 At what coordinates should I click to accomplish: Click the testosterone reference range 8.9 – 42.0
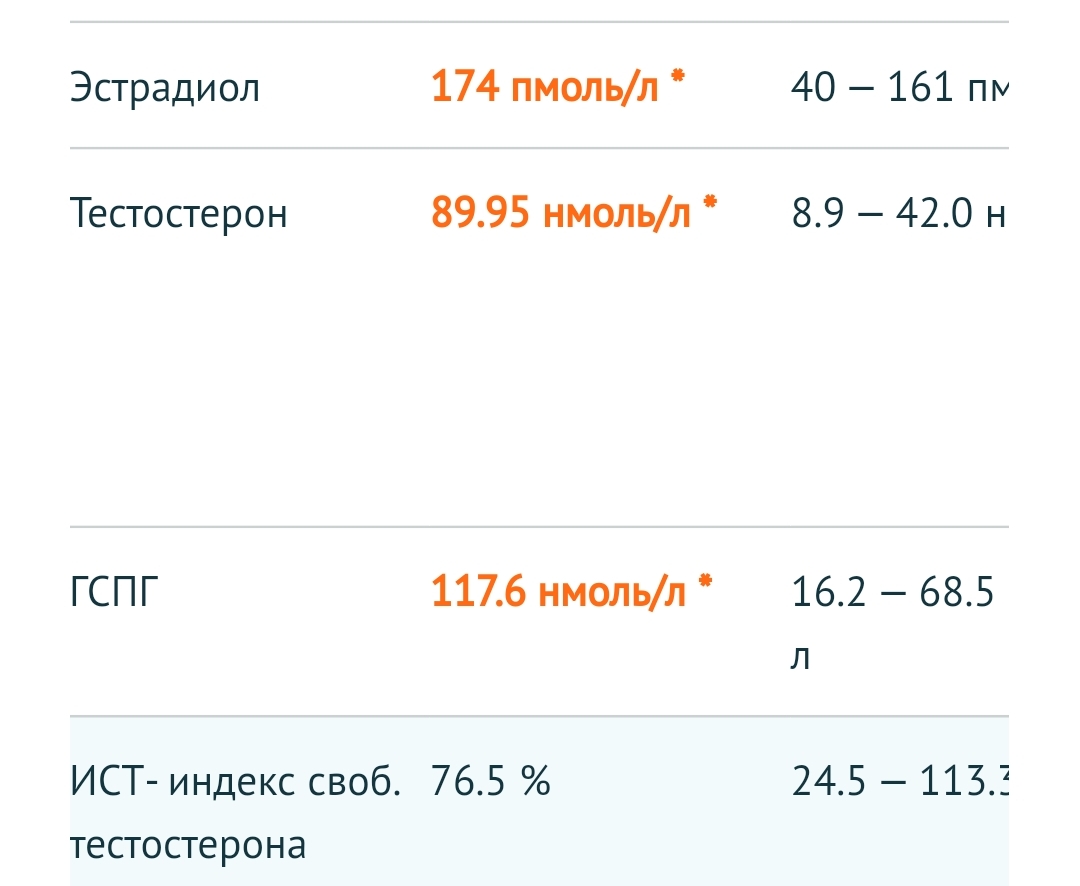pos(897,214)
